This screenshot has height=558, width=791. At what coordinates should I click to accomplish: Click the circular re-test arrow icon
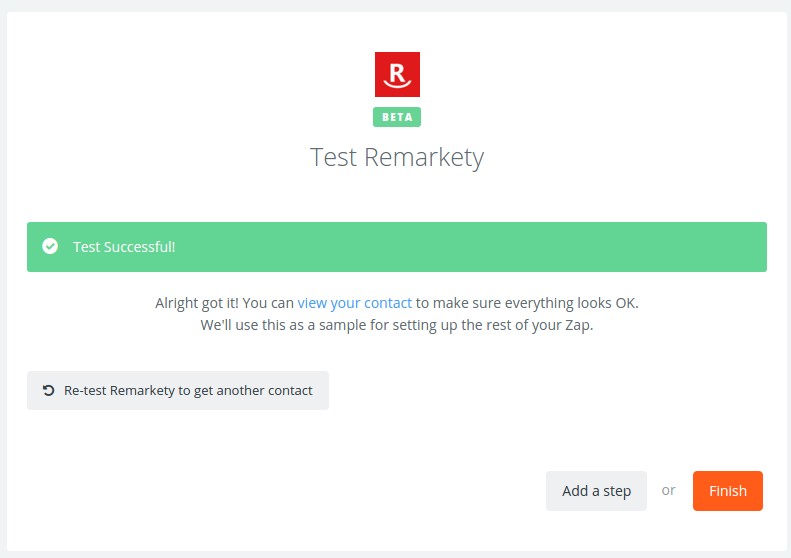pos(48,390)
